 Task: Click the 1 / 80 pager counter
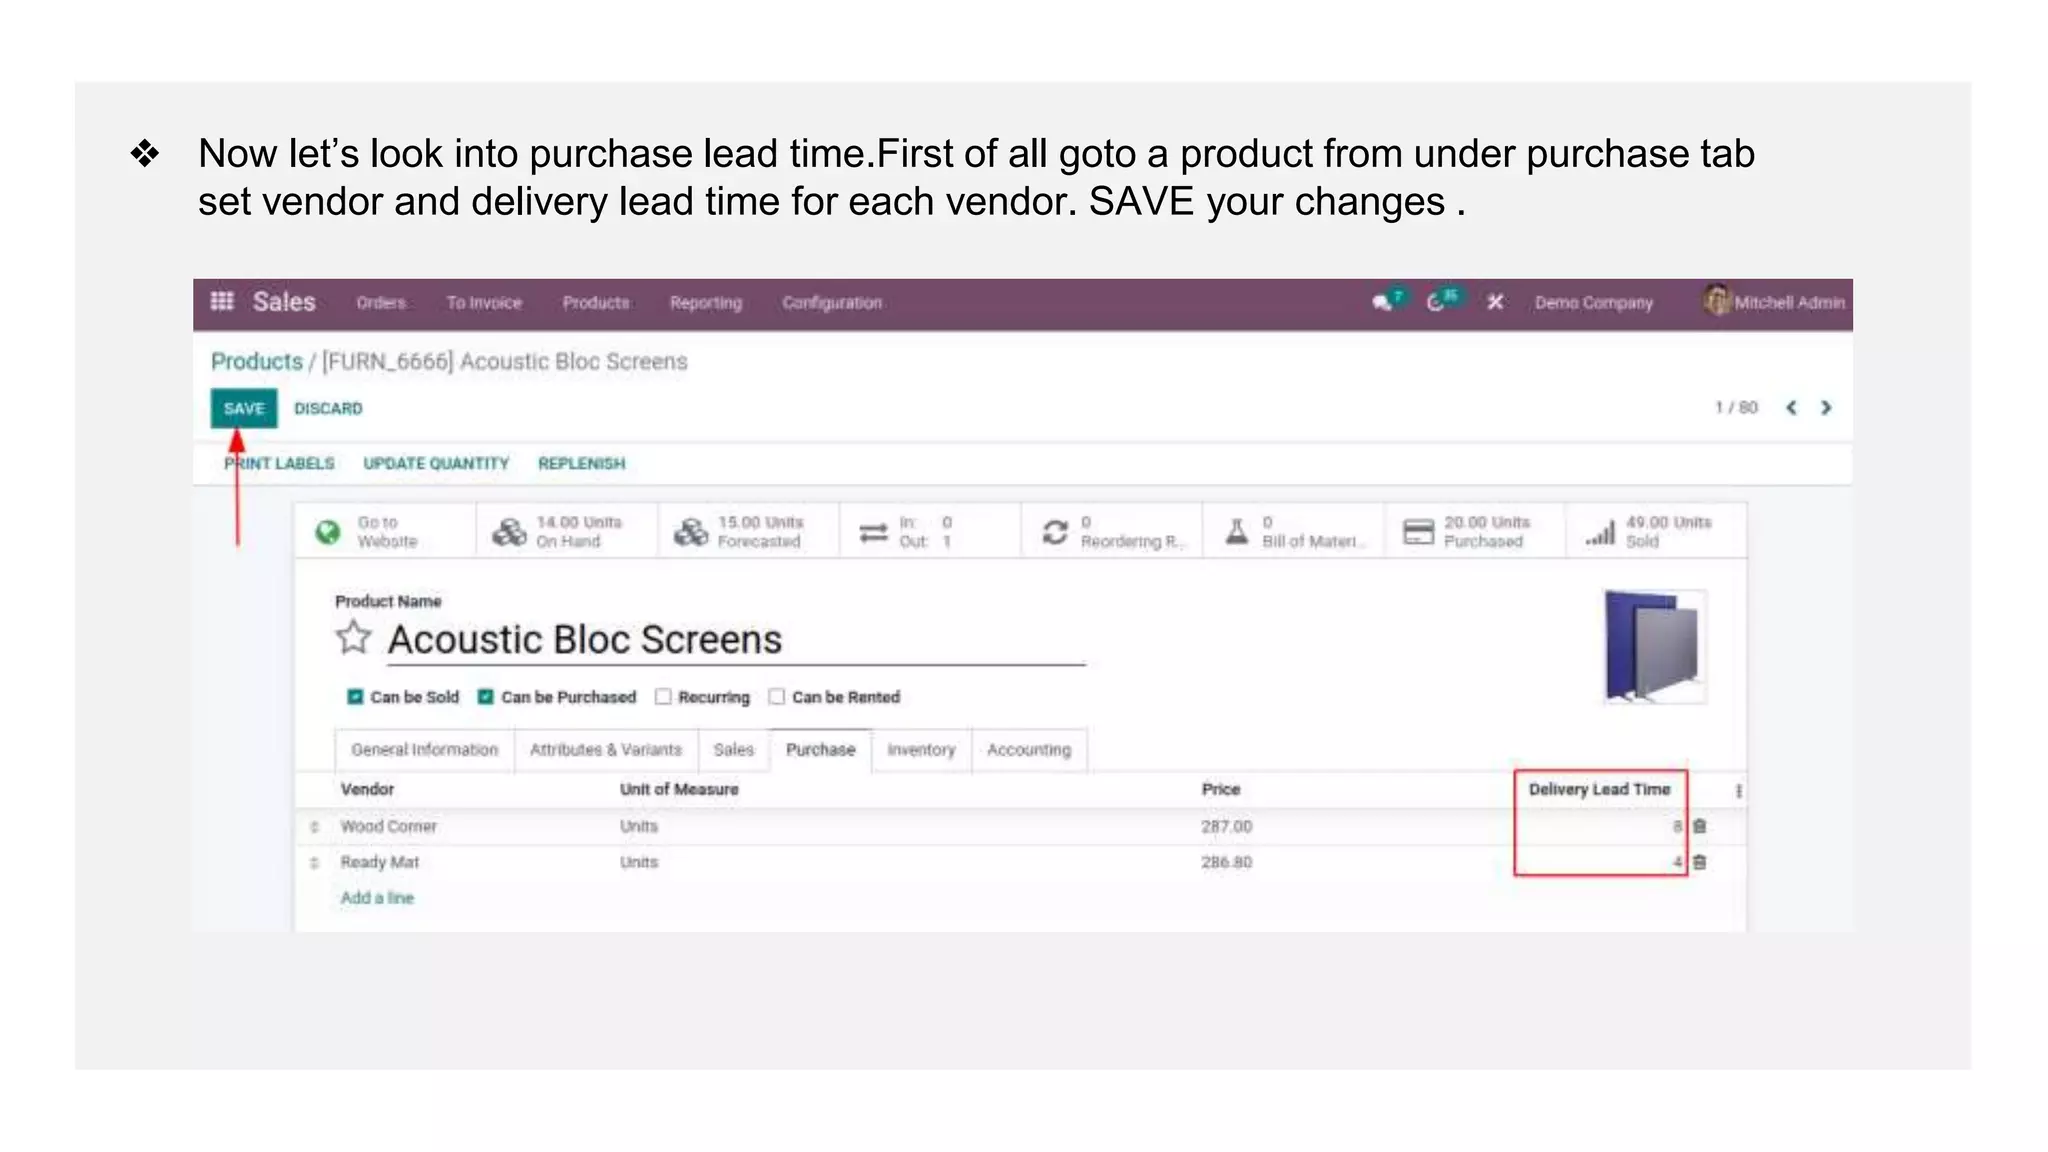click(1736, 408)
